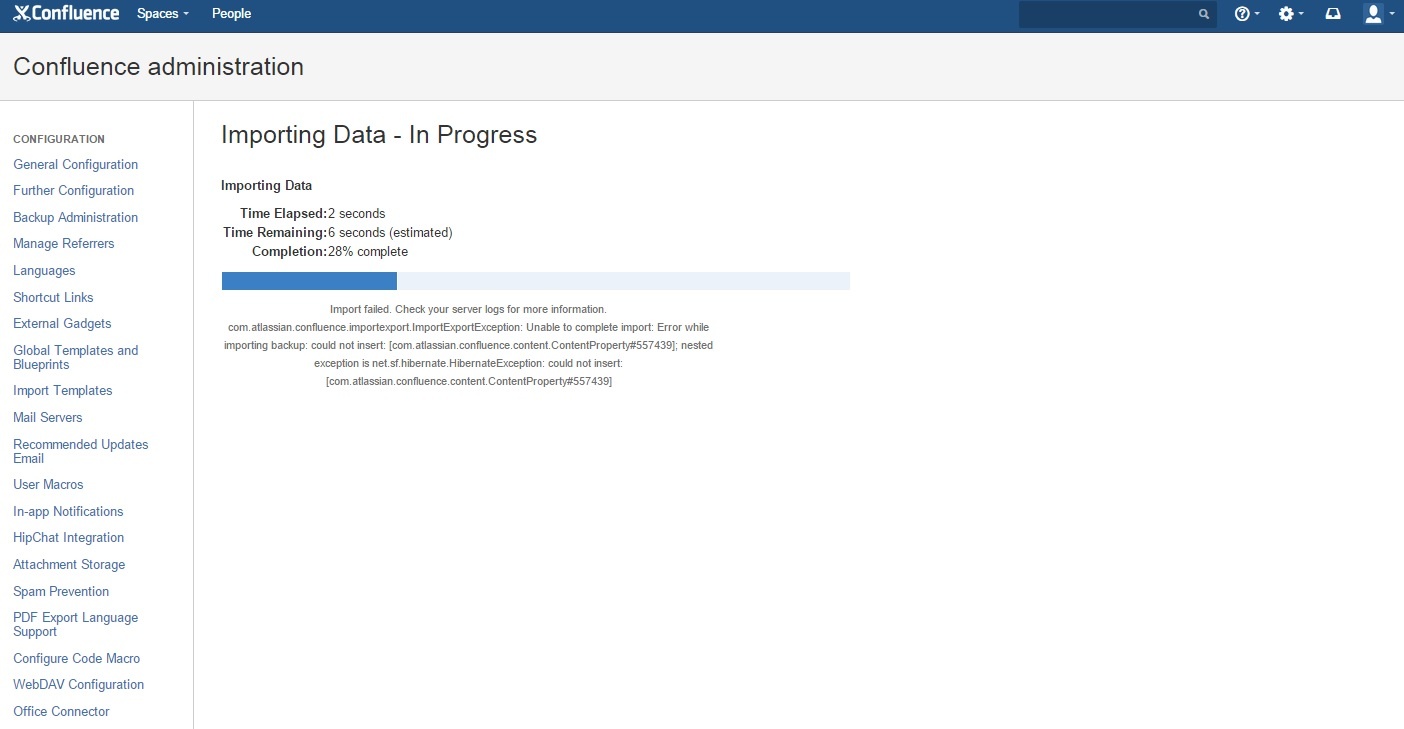Open General Configuration link
Viewport: 1404px width, 729px height.
click(x=76, y=164)
